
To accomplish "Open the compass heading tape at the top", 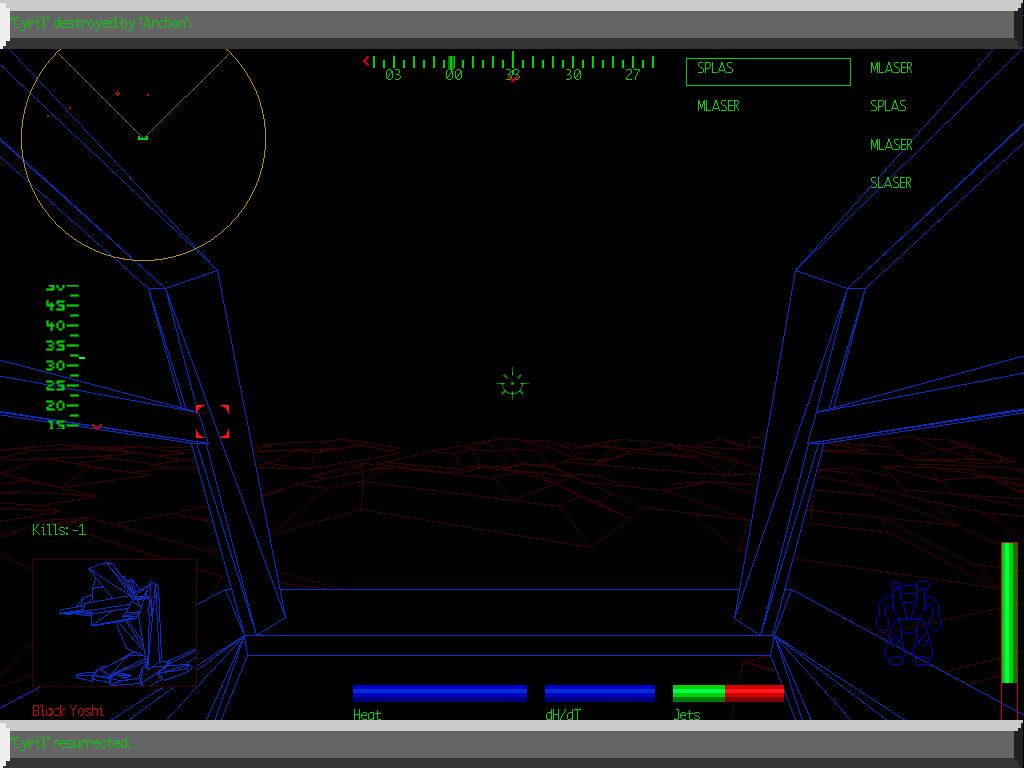I will 512,60.
